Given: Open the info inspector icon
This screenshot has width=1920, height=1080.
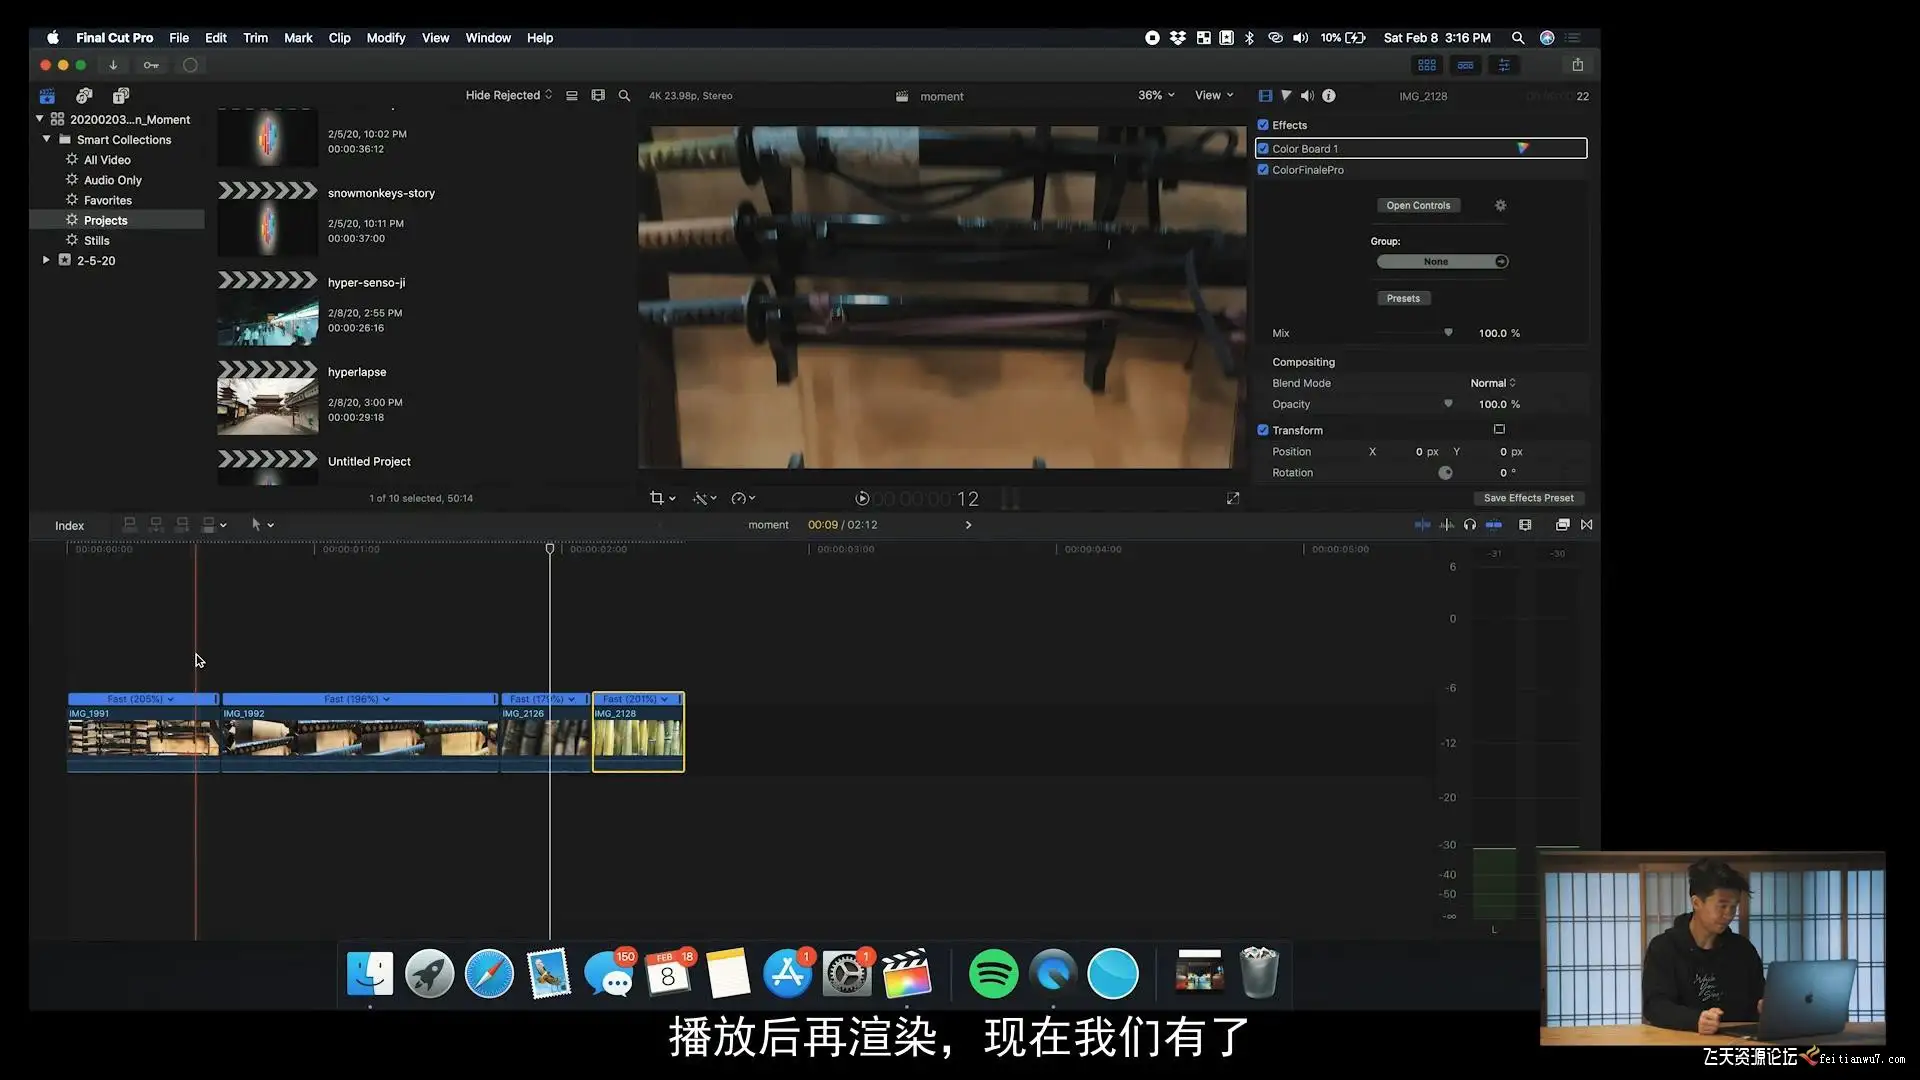Looking at the screenshot, I should pyautogui.click(x=1328, y=96).
